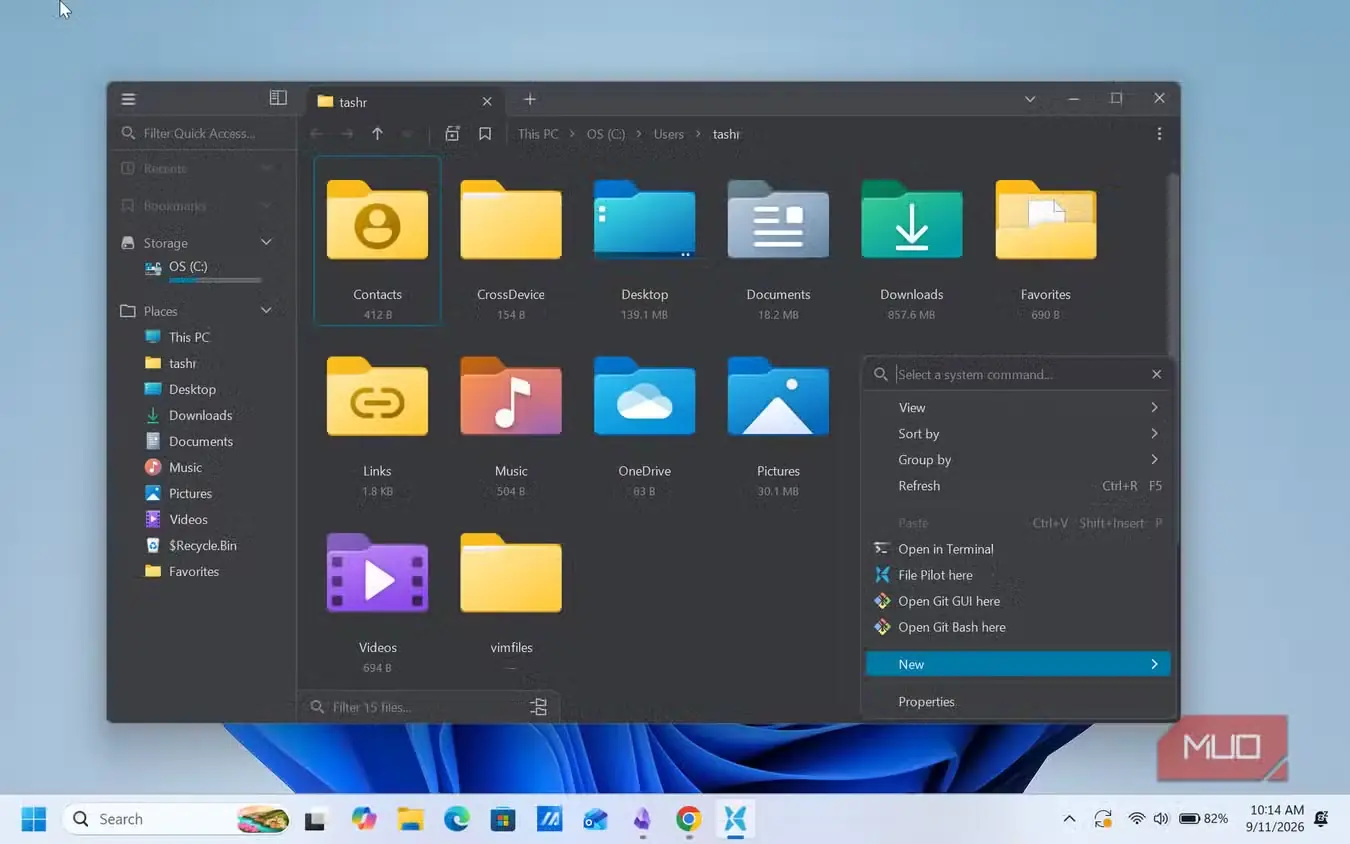Select the Music folder icon in grid
The image size is (1350, 844).
coord(511,397)
